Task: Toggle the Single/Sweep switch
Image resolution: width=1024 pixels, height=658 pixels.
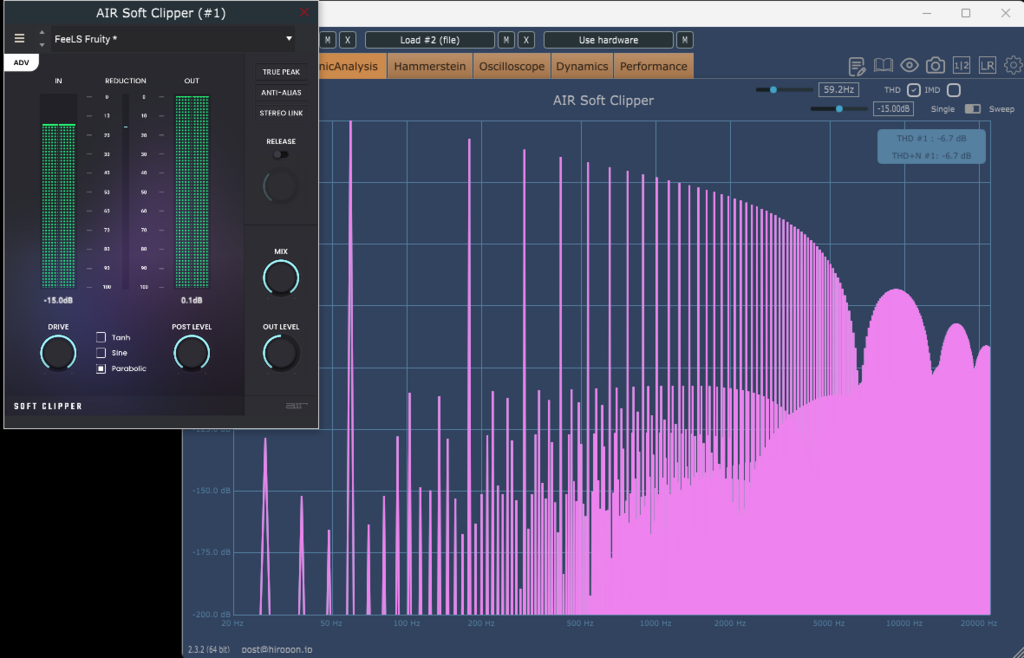Action: click(x=972, y=109)
